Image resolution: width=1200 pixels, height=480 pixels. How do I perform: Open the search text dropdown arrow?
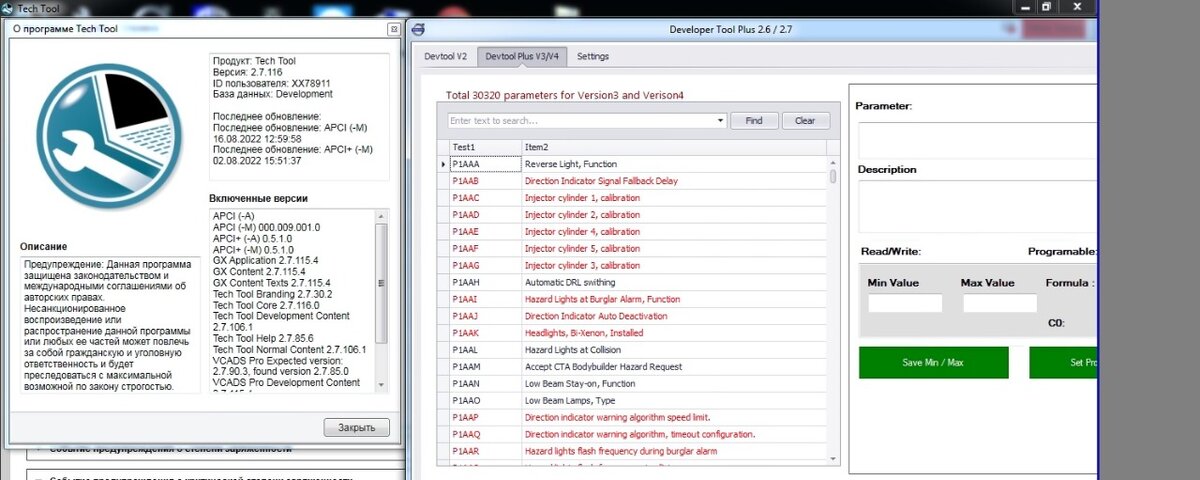click(721, 121)
